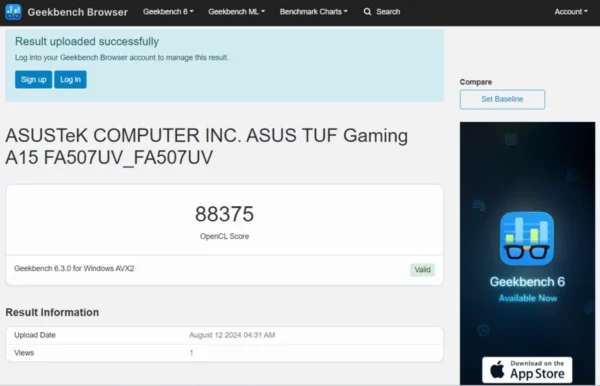Click the Geekbench logo icon in navbar

13,12
